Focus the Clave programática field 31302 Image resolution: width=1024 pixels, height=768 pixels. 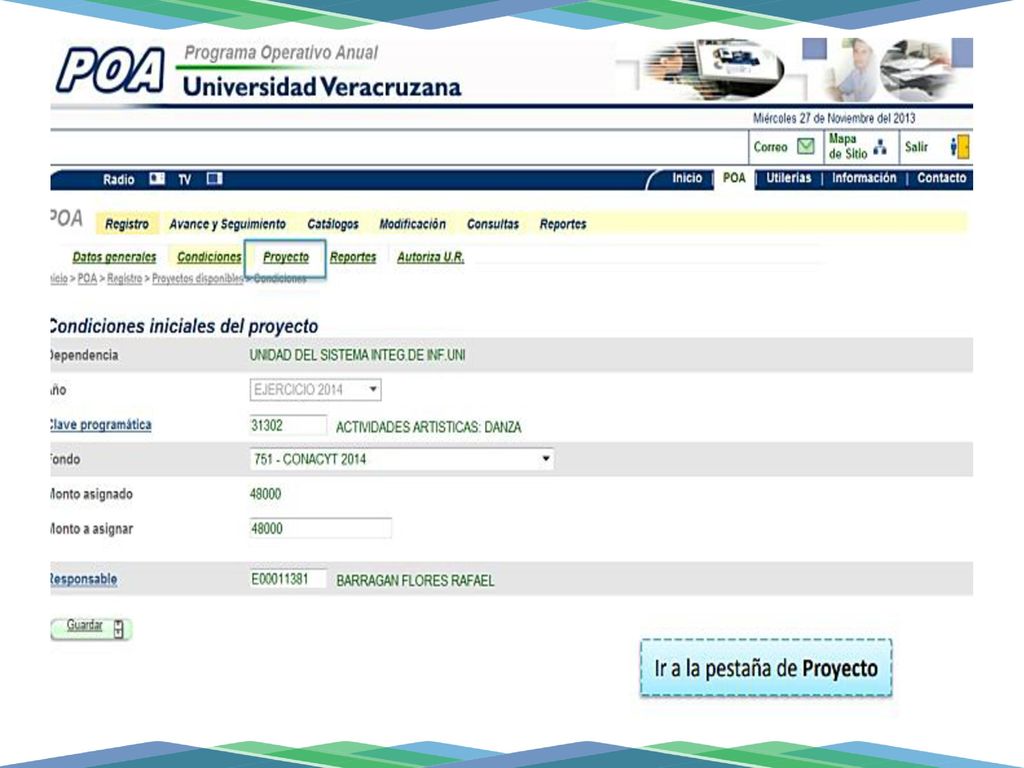coord(288,425)
